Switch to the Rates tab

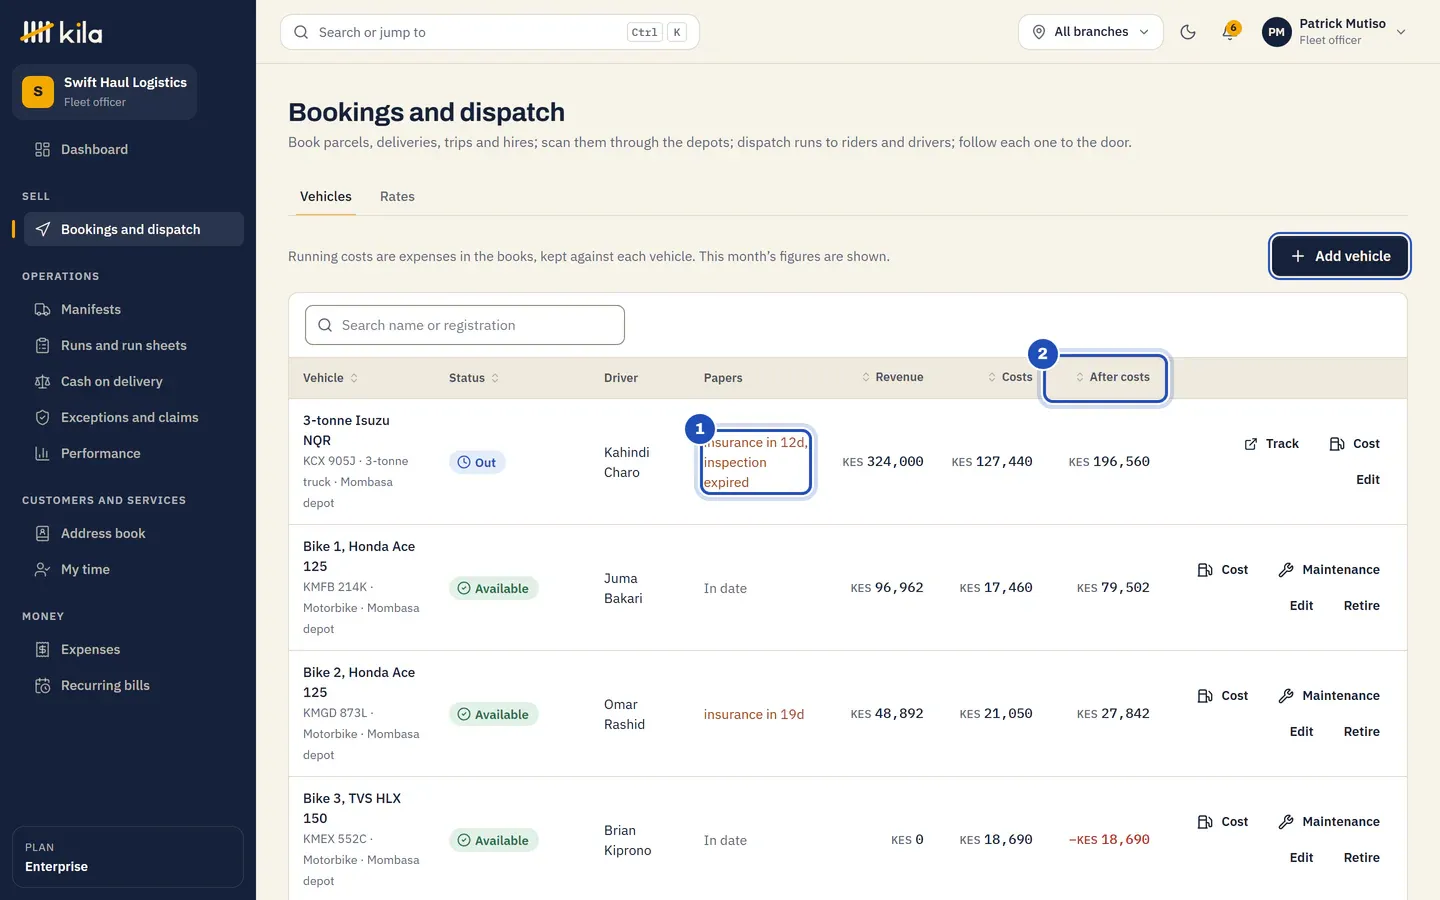397,197
